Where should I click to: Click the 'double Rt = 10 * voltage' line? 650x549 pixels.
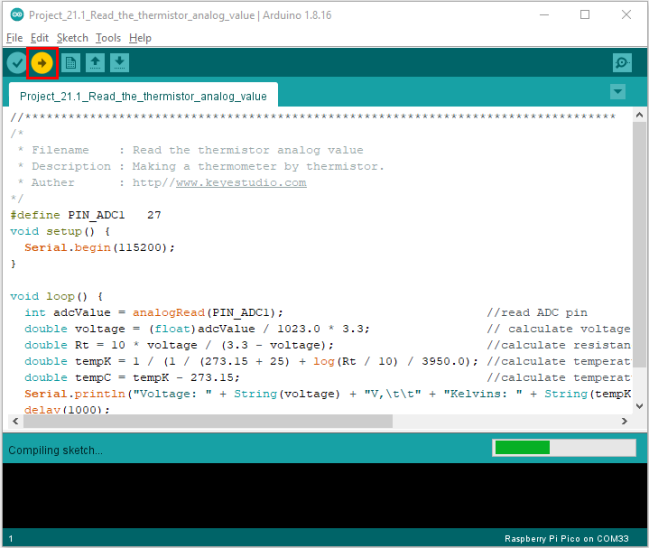179,345
